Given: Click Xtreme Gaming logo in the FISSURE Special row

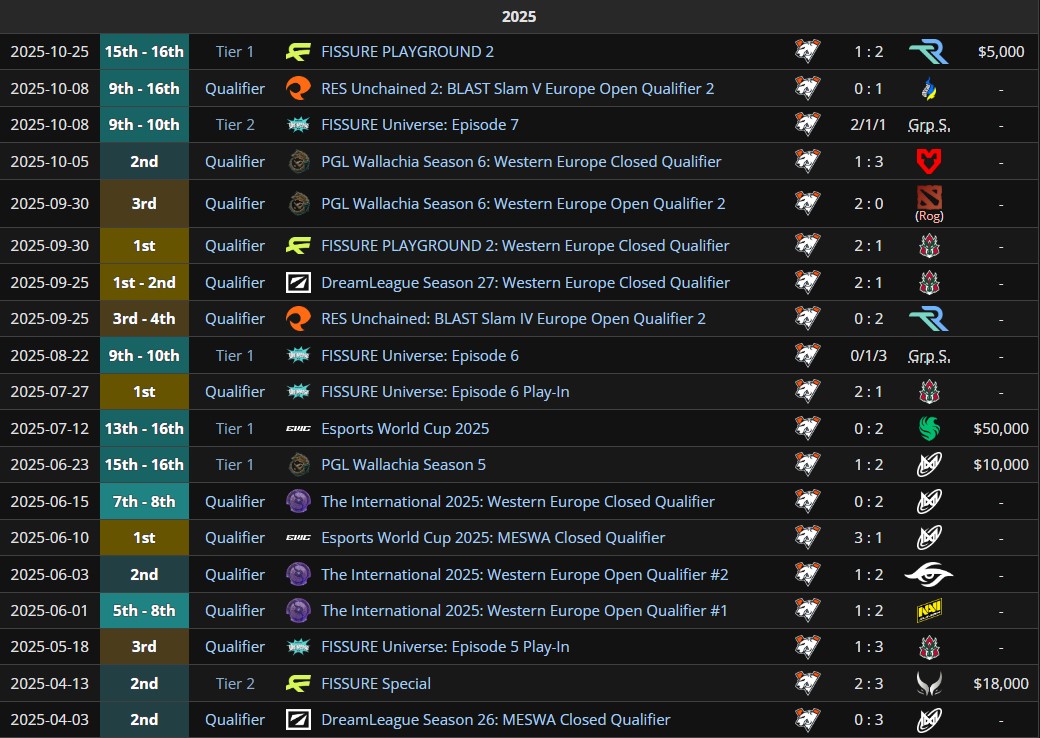Looking at the screenshot, I should 928,683.
